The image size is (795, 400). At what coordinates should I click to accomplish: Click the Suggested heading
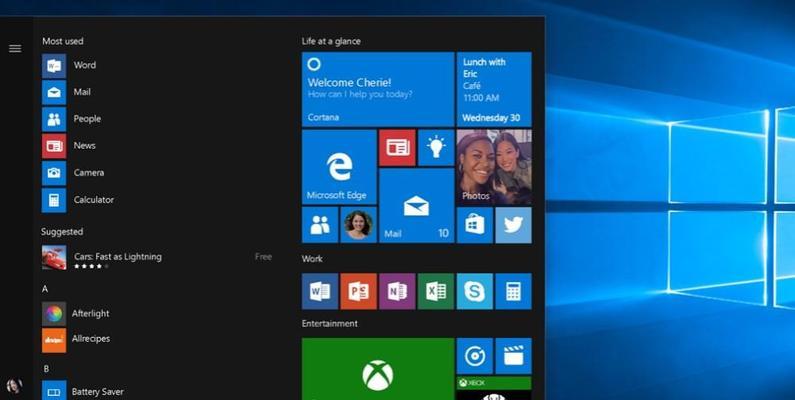[x=62, y=232]
